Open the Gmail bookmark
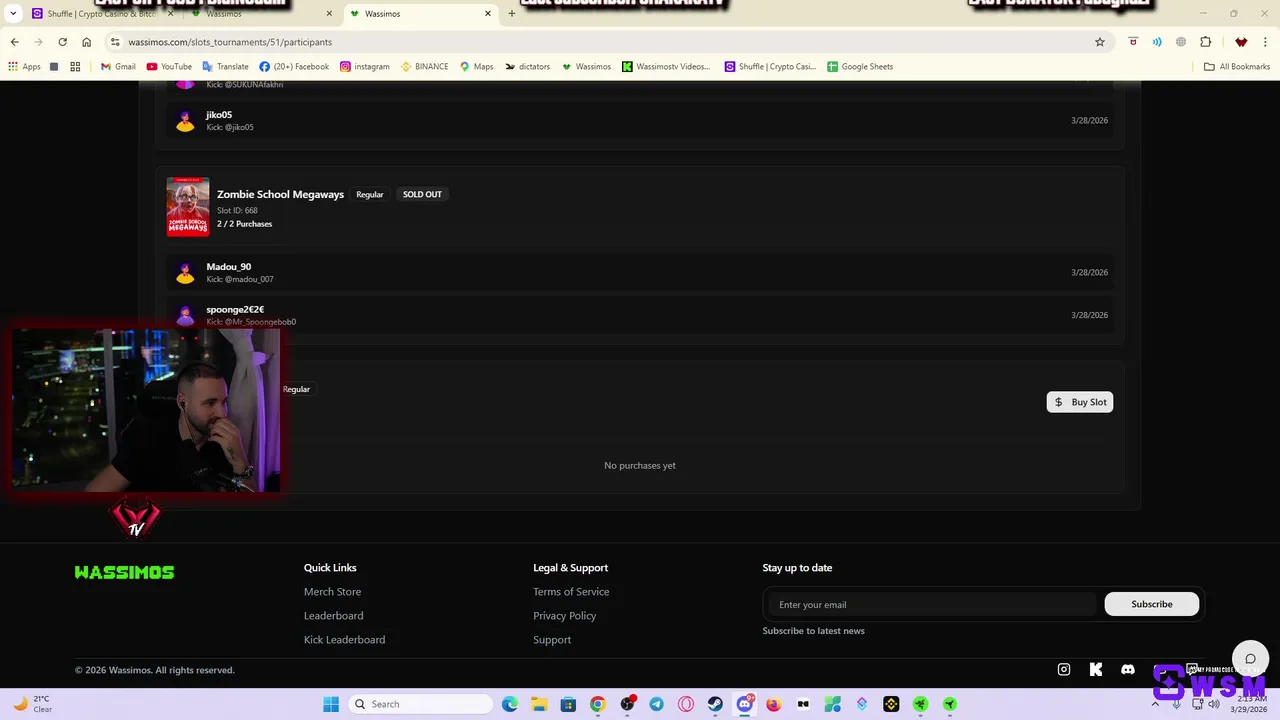 click(118, 67)
